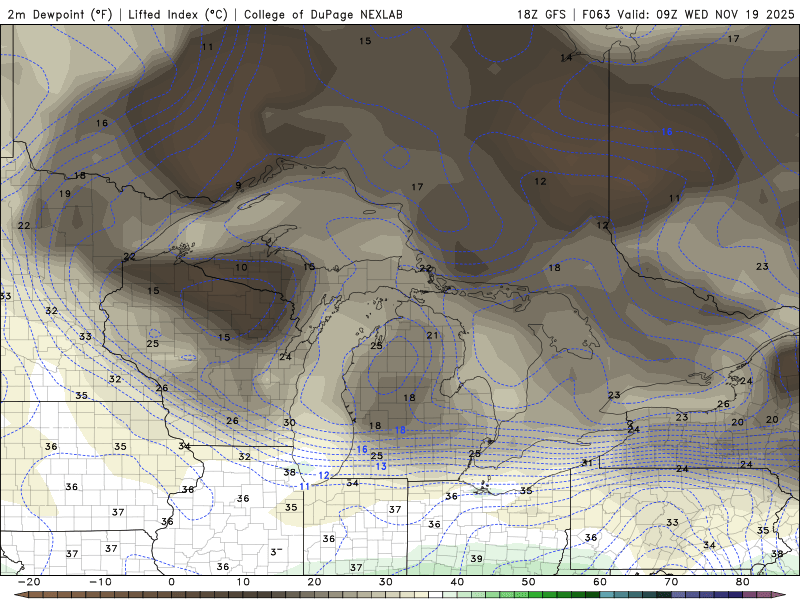Click the "-10" color scale label

click(x=100, y=582)
